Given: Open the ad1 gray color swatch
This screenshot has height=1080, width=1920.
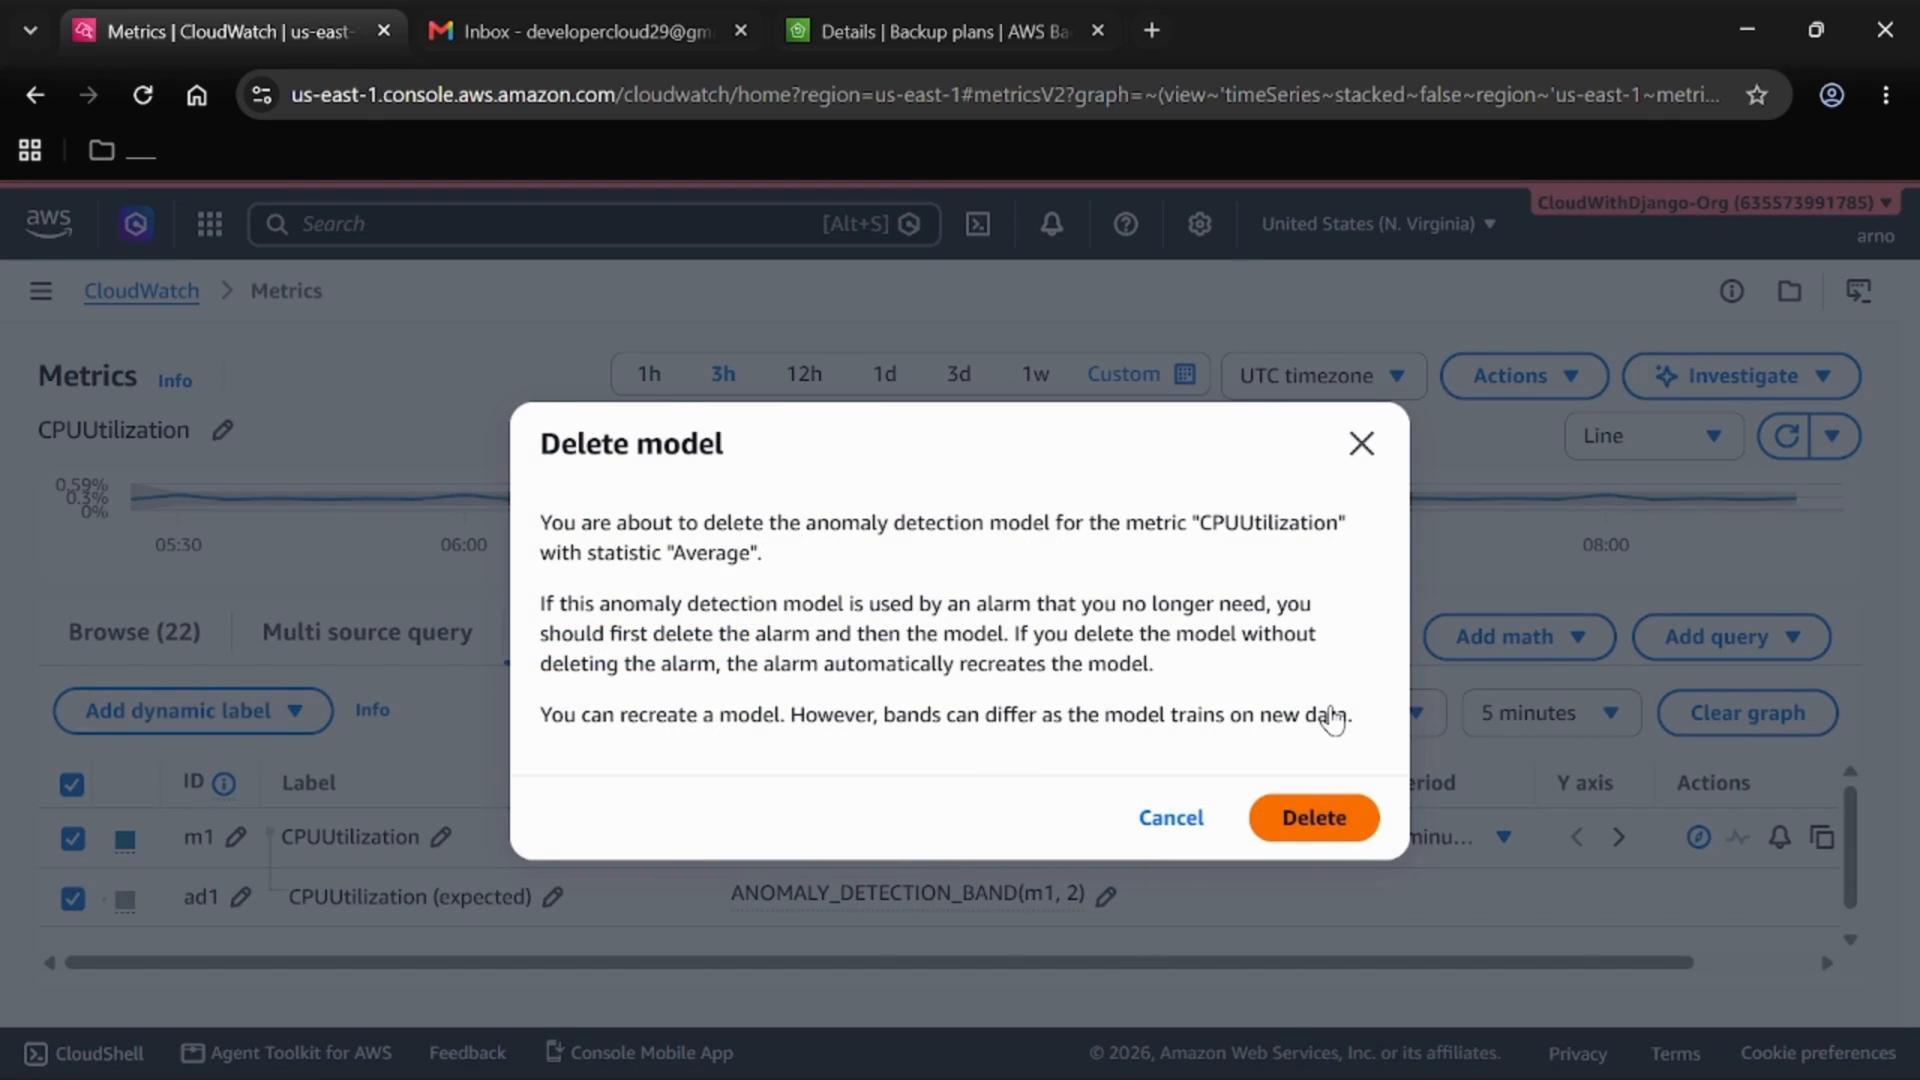Looking at the screenshot, I should 125,900.
